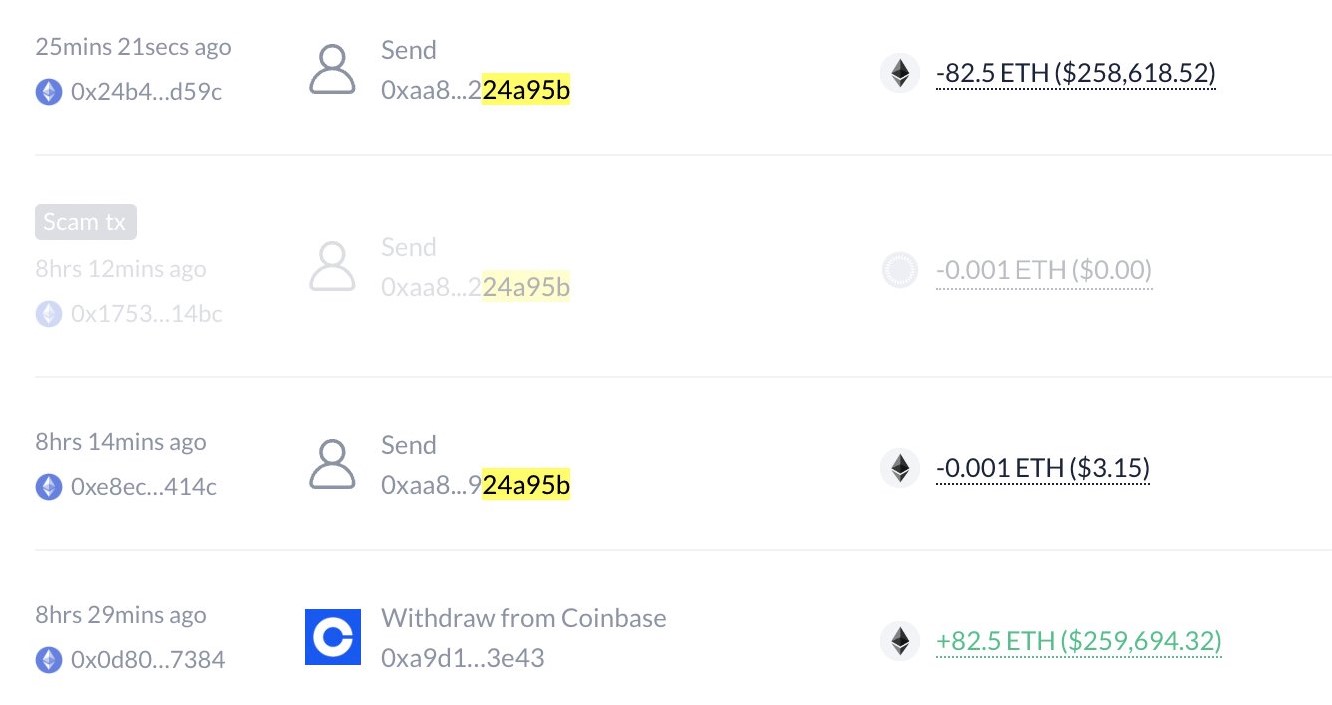The image size is (1332, 705).
Task: Click the faded Ethereum icon beside 0x1753...14bc
Action: [49, 314]
